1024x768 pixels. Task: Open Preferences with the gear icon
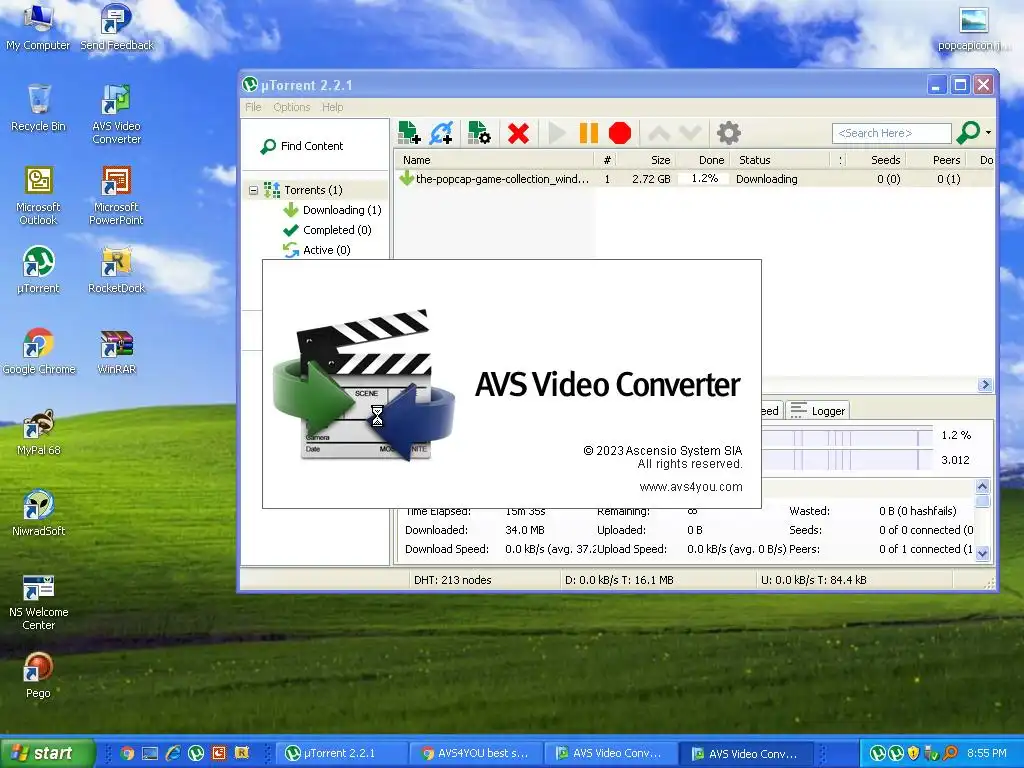pos(729,133)
